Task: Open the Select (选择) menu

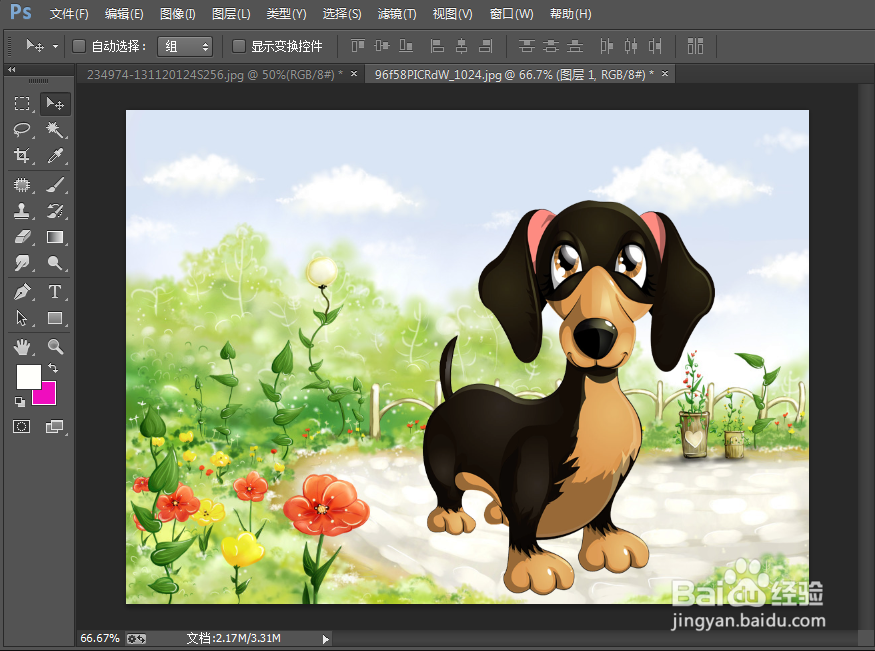Action: 342,14
